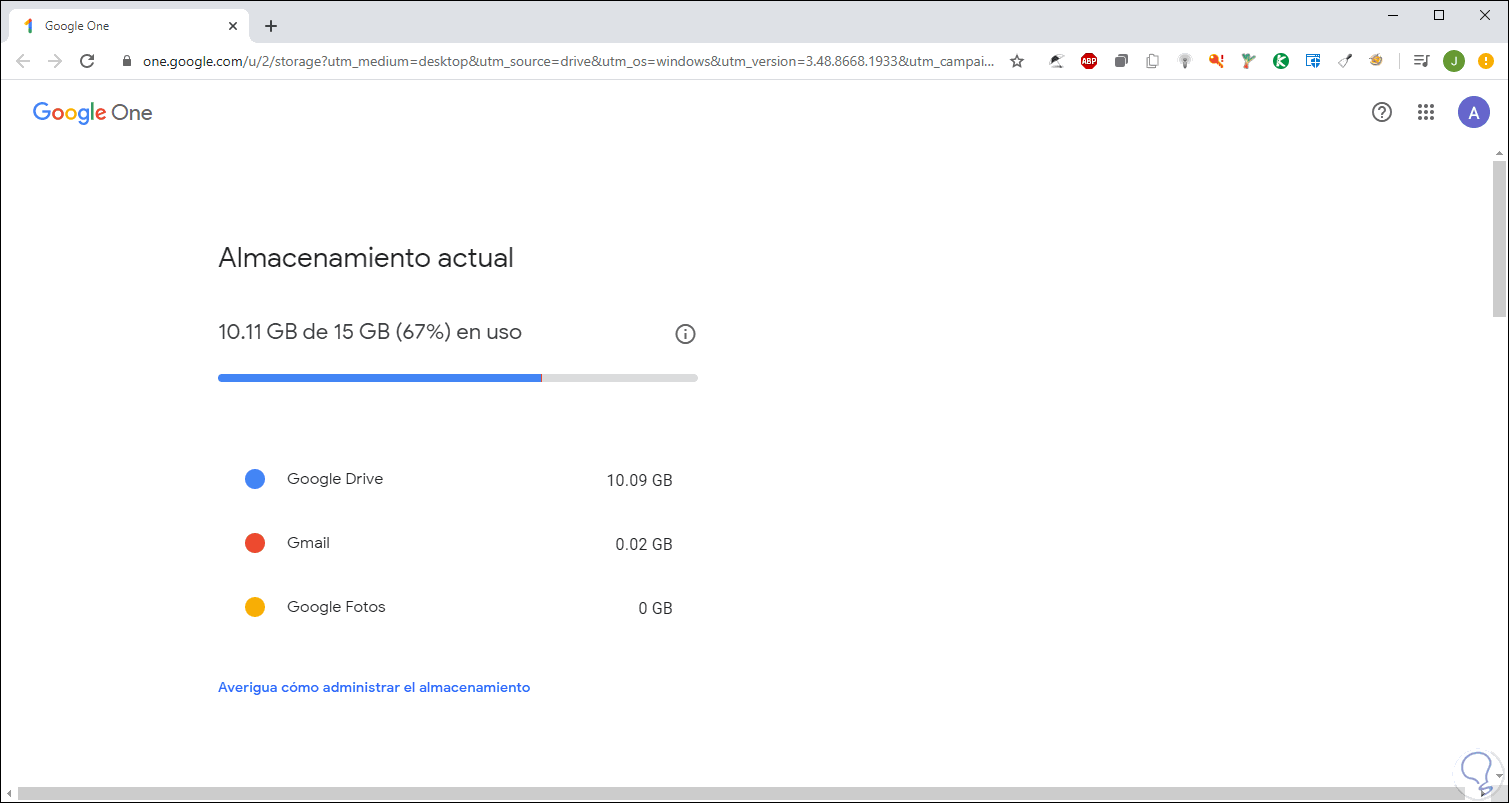Viewport: 1509px width, 803px height.
Task: Click the 0.02 GB Gmail usage value
Action: (x=644, y=544)
